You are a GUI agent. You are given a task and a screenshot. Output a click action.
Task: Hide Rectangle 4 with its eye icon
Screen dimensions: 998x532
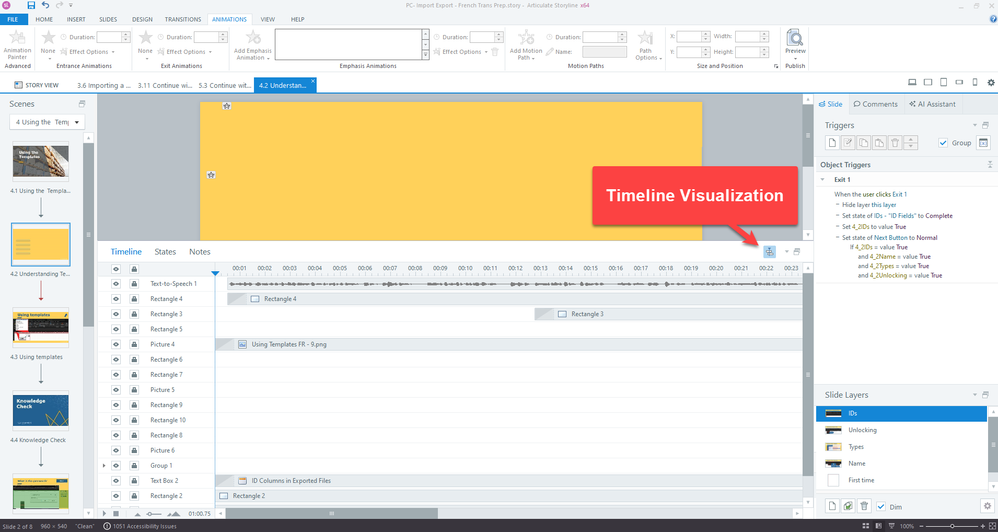point(116,299)
